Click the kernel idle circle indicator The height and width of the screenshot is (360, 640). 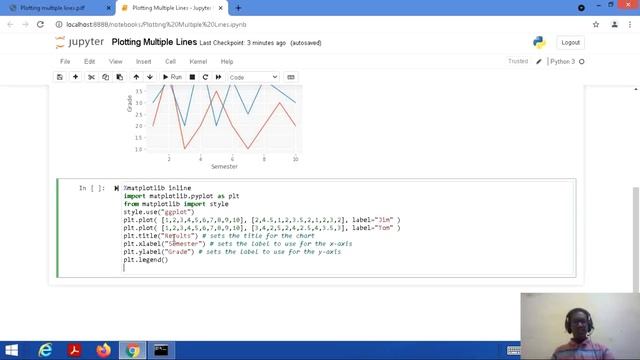(582, 62)
